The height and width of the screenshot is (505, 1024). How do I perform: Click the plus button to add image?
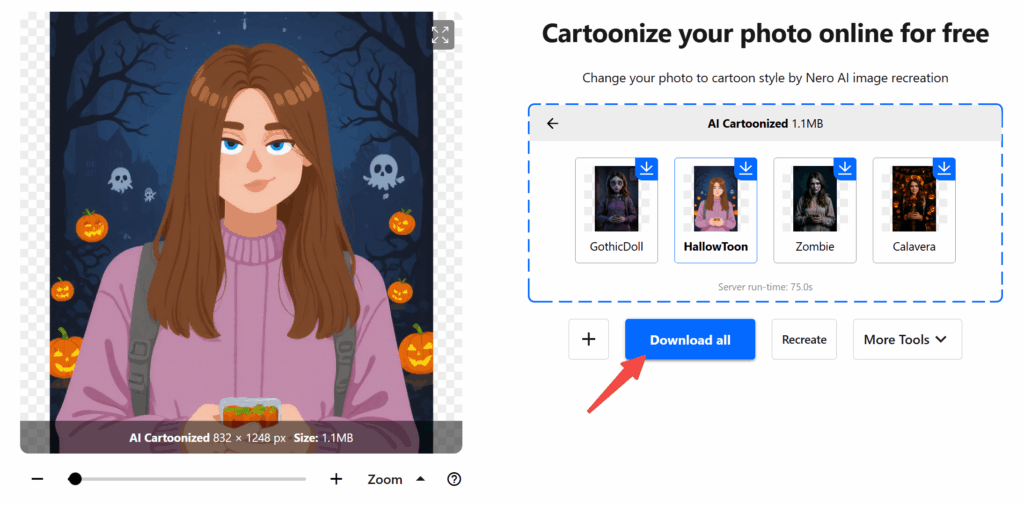[x=588, y=340]
